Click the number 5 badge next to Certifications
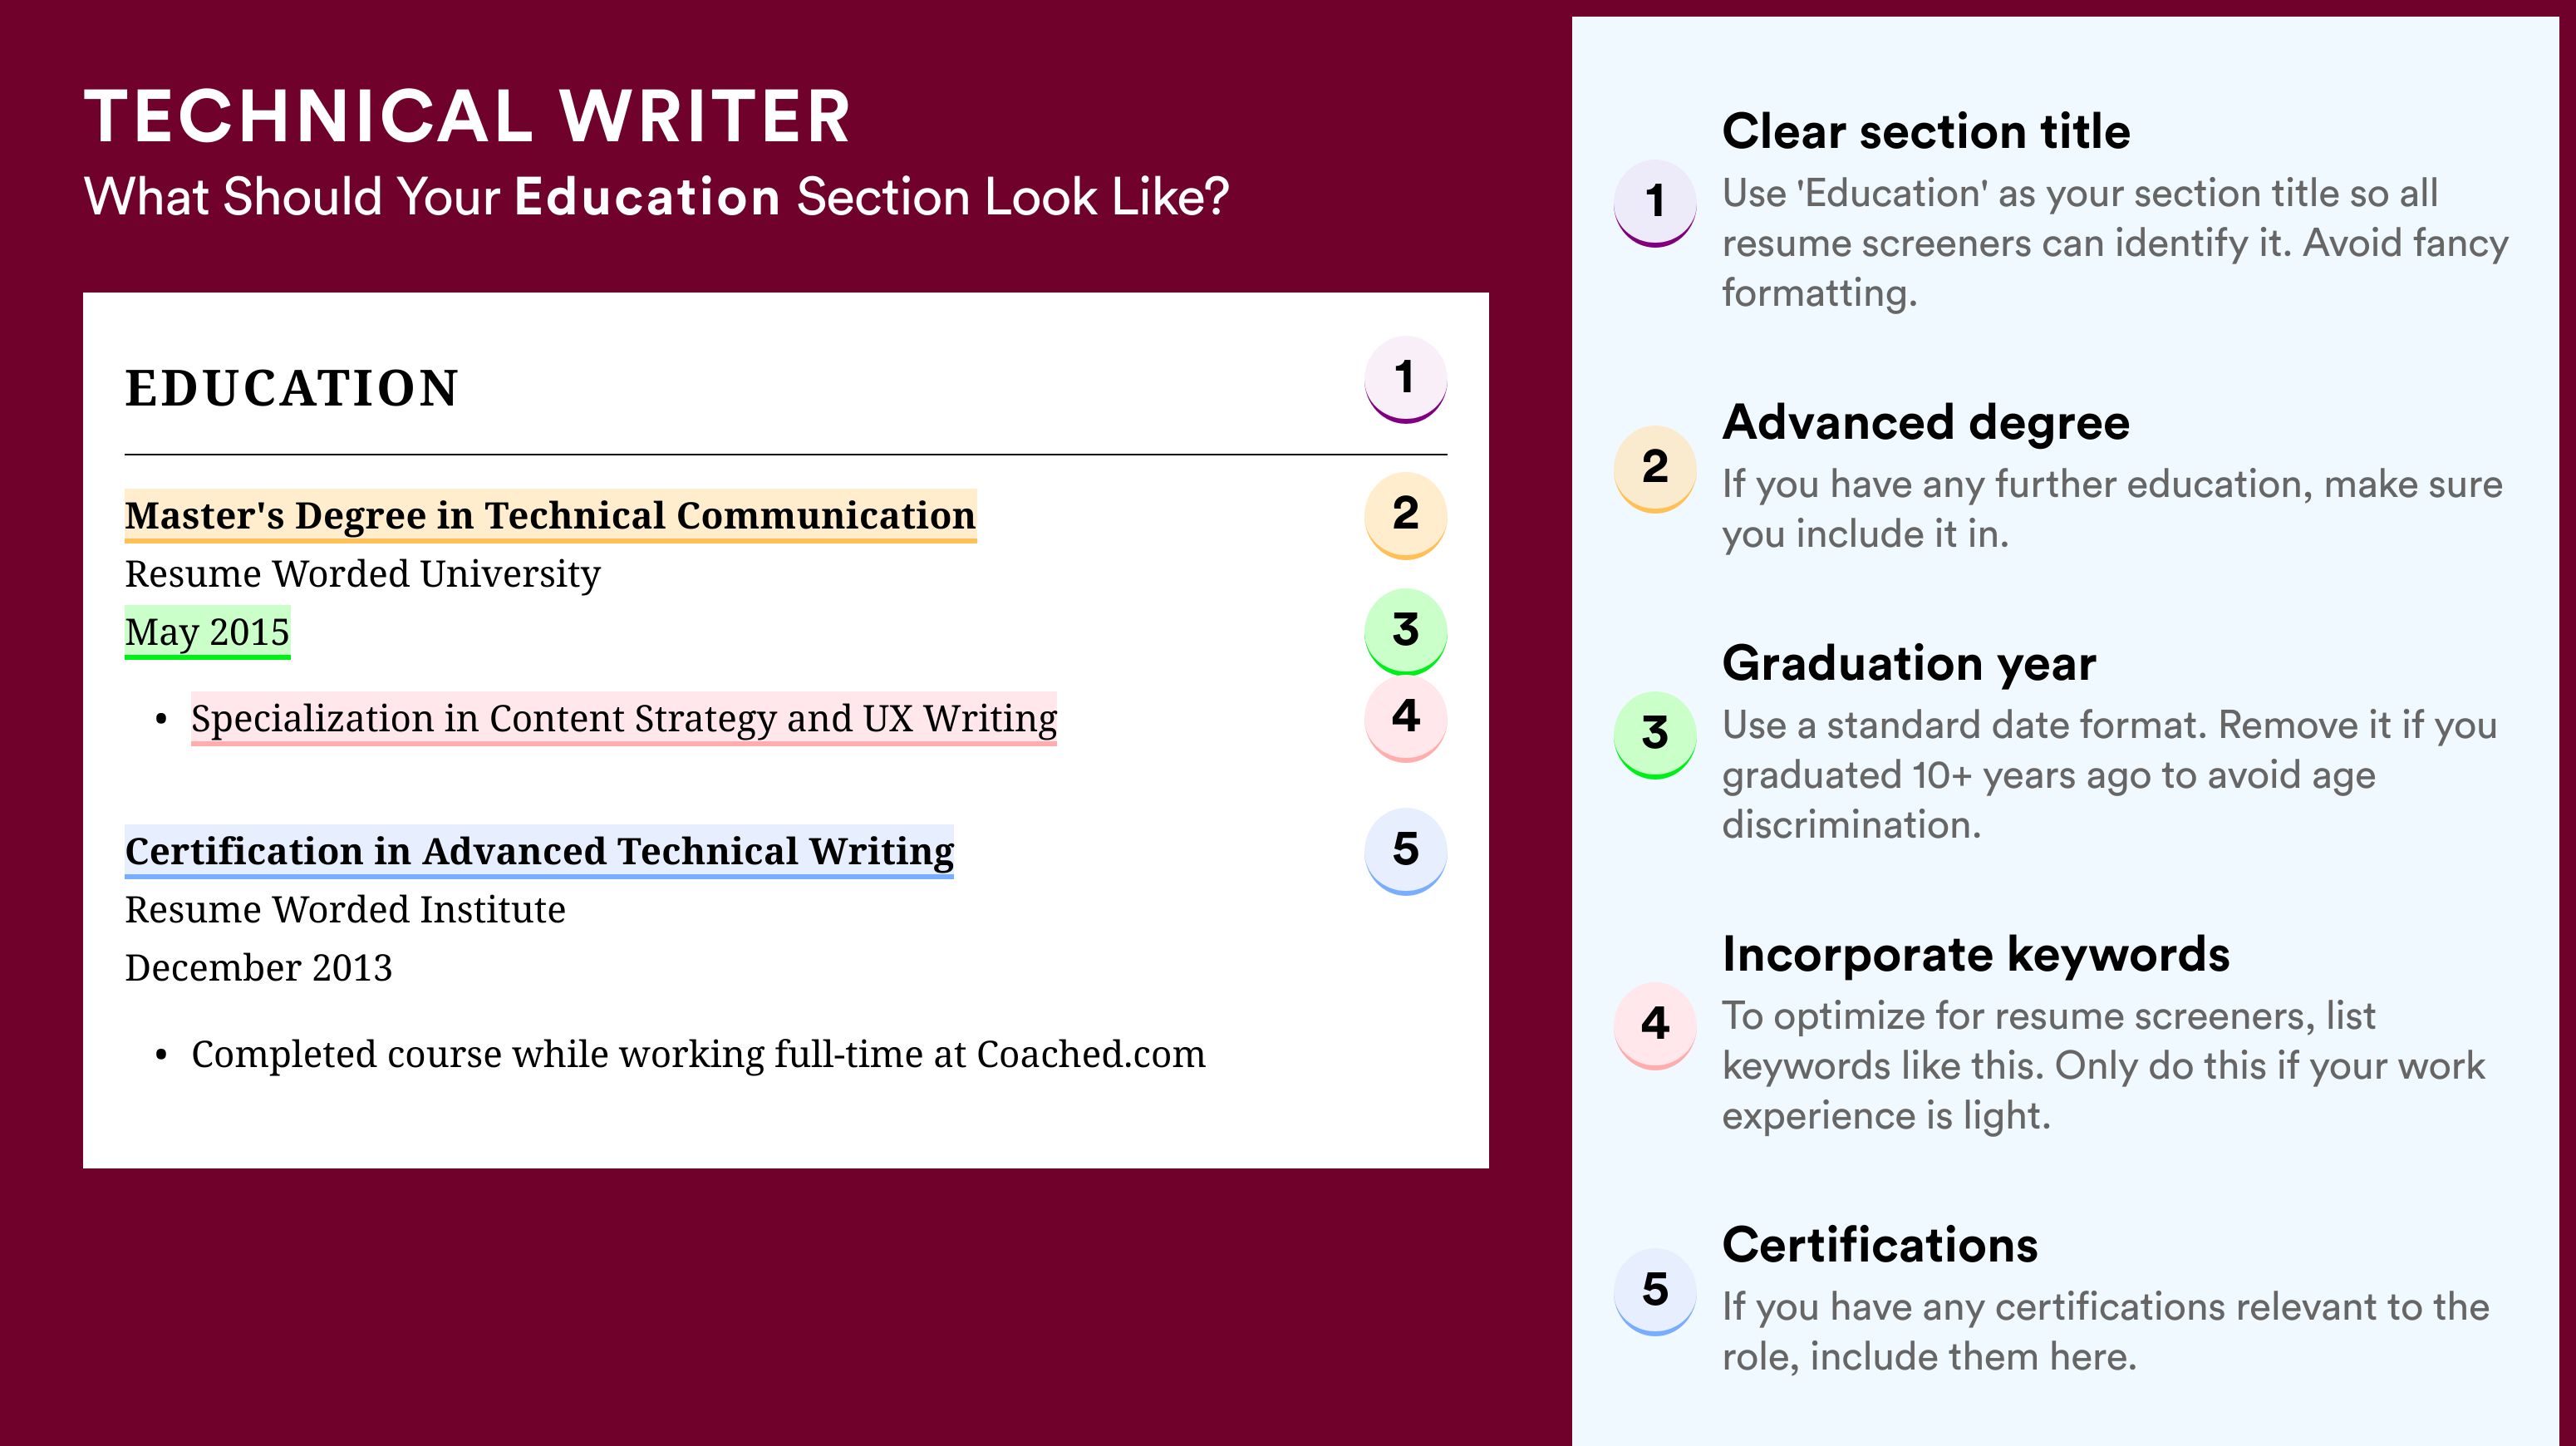 pos(1655,1291)
